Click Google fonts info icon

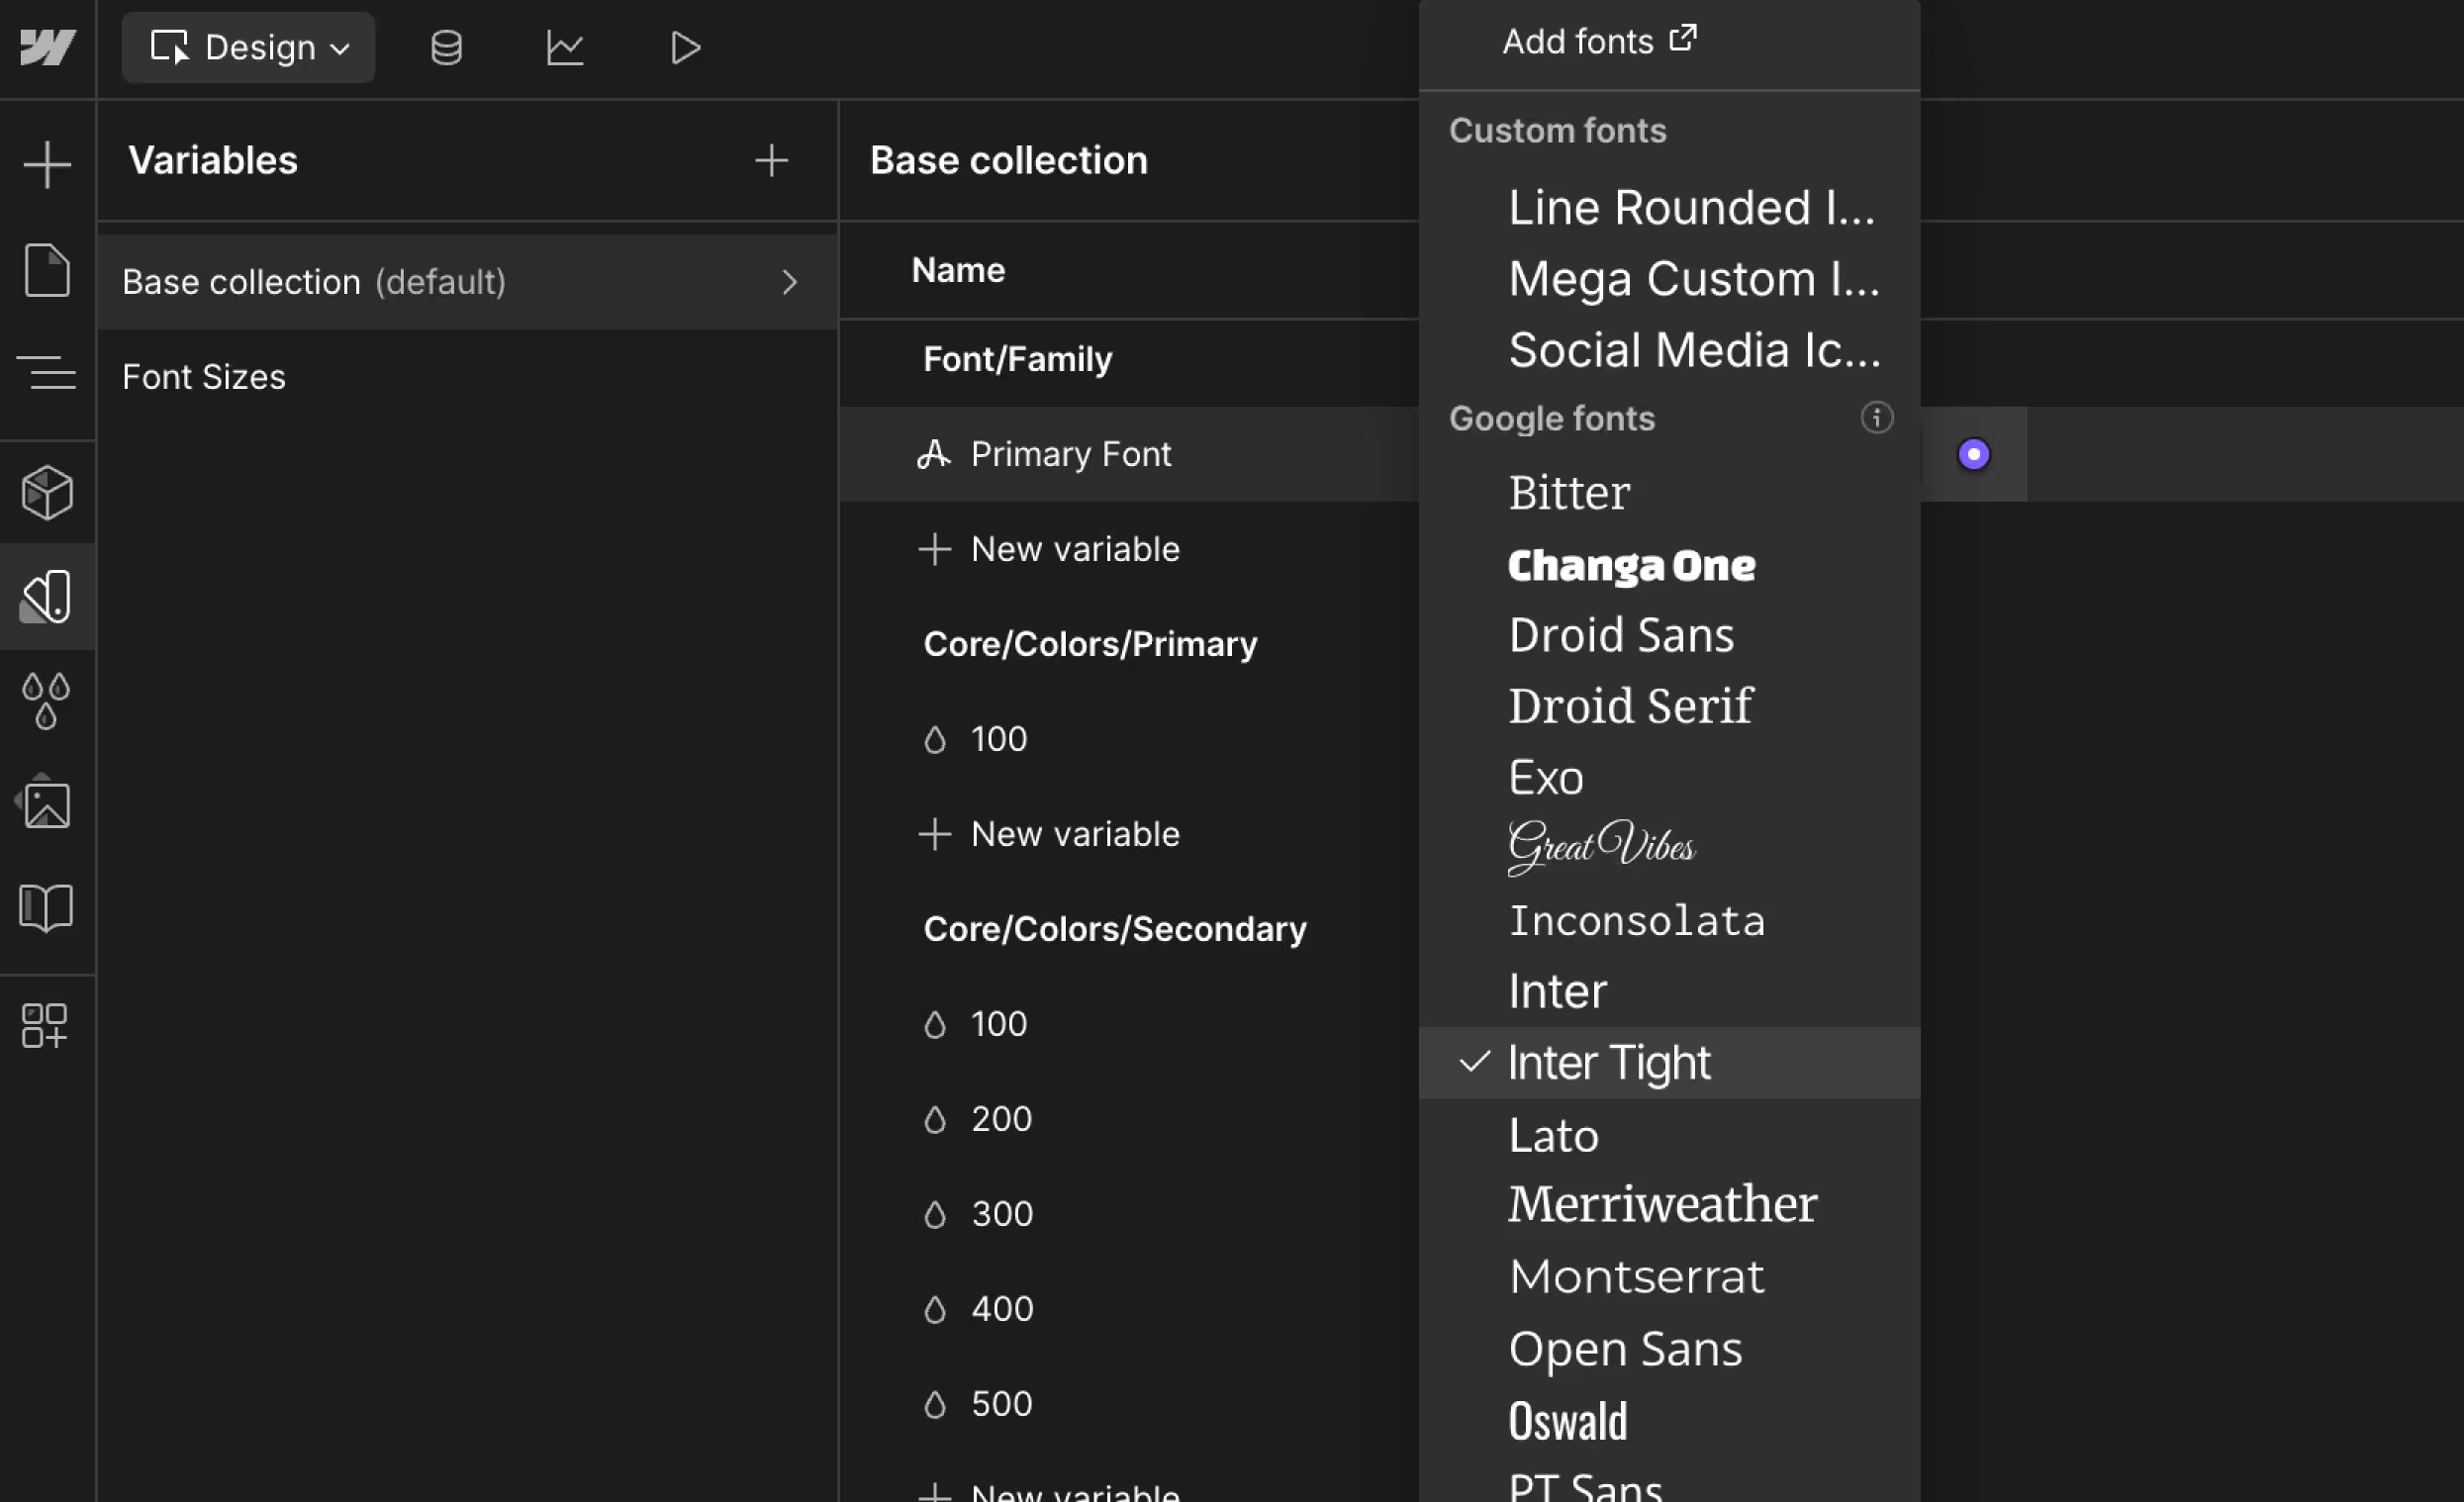[x=1876, y=418]
